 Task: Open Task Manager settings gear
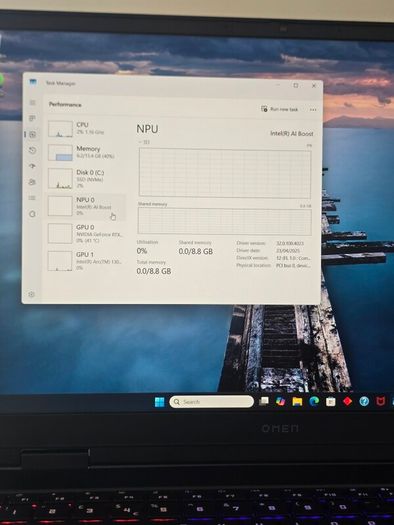pyautogui.click(x=31, y=294)
